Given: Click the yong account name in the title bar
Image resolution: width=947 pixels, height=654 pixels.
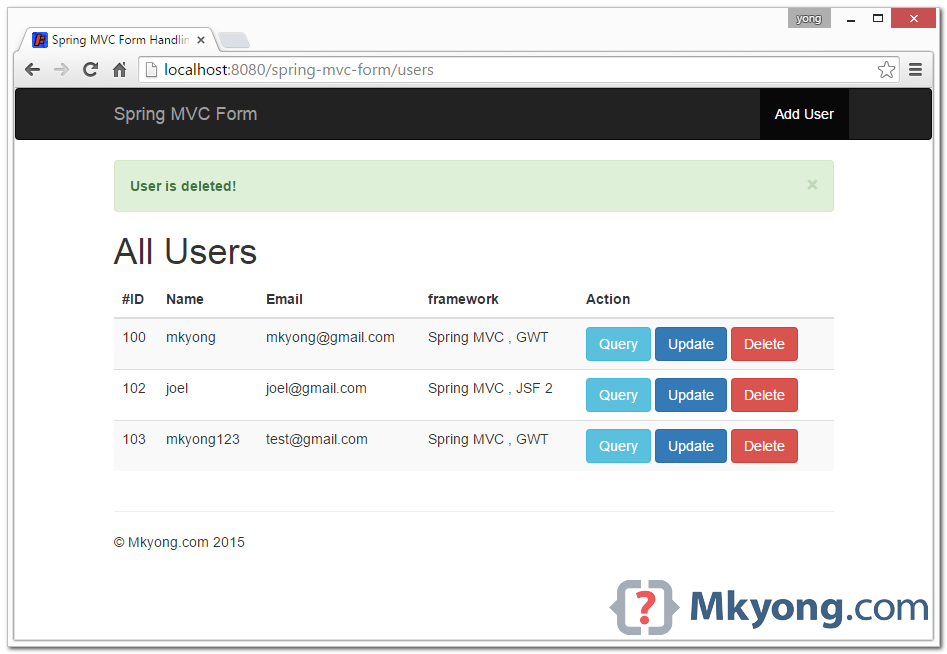Looking at the screenshot, I should tap(808, 17).
